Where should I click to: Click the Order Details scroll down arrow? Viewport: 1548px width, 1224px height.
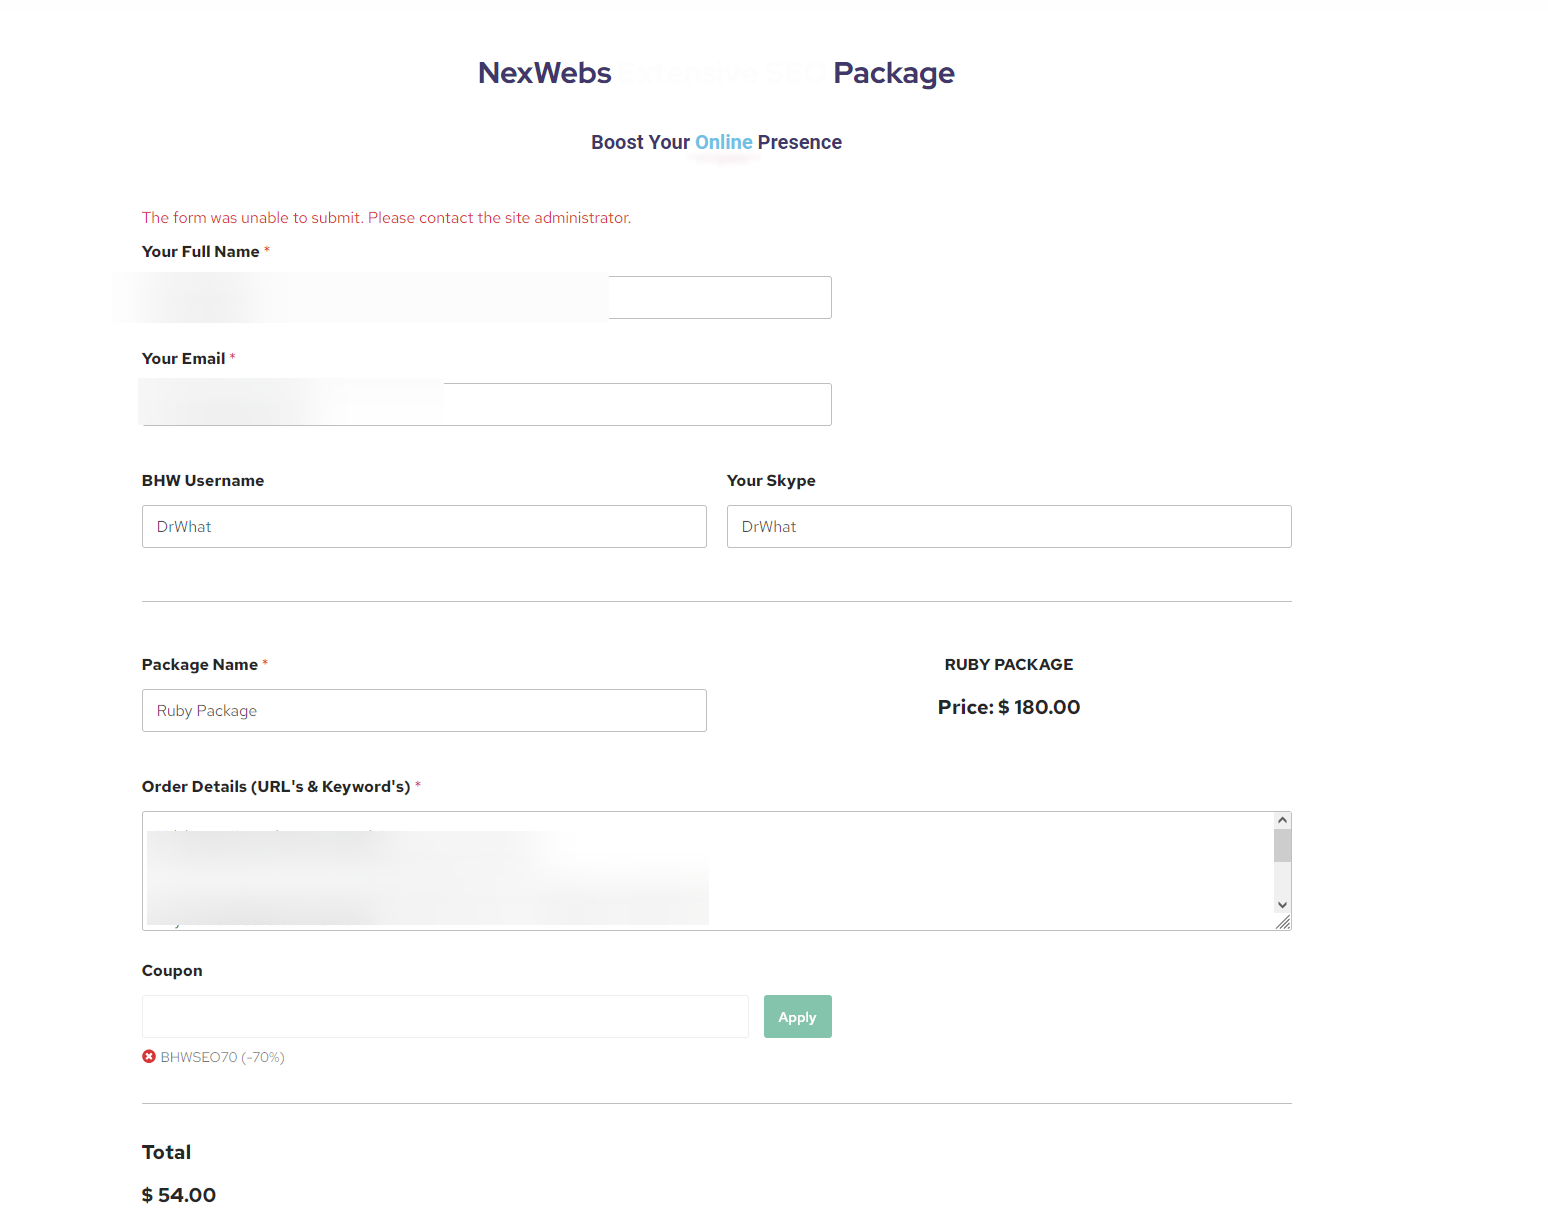(1283, 905)
